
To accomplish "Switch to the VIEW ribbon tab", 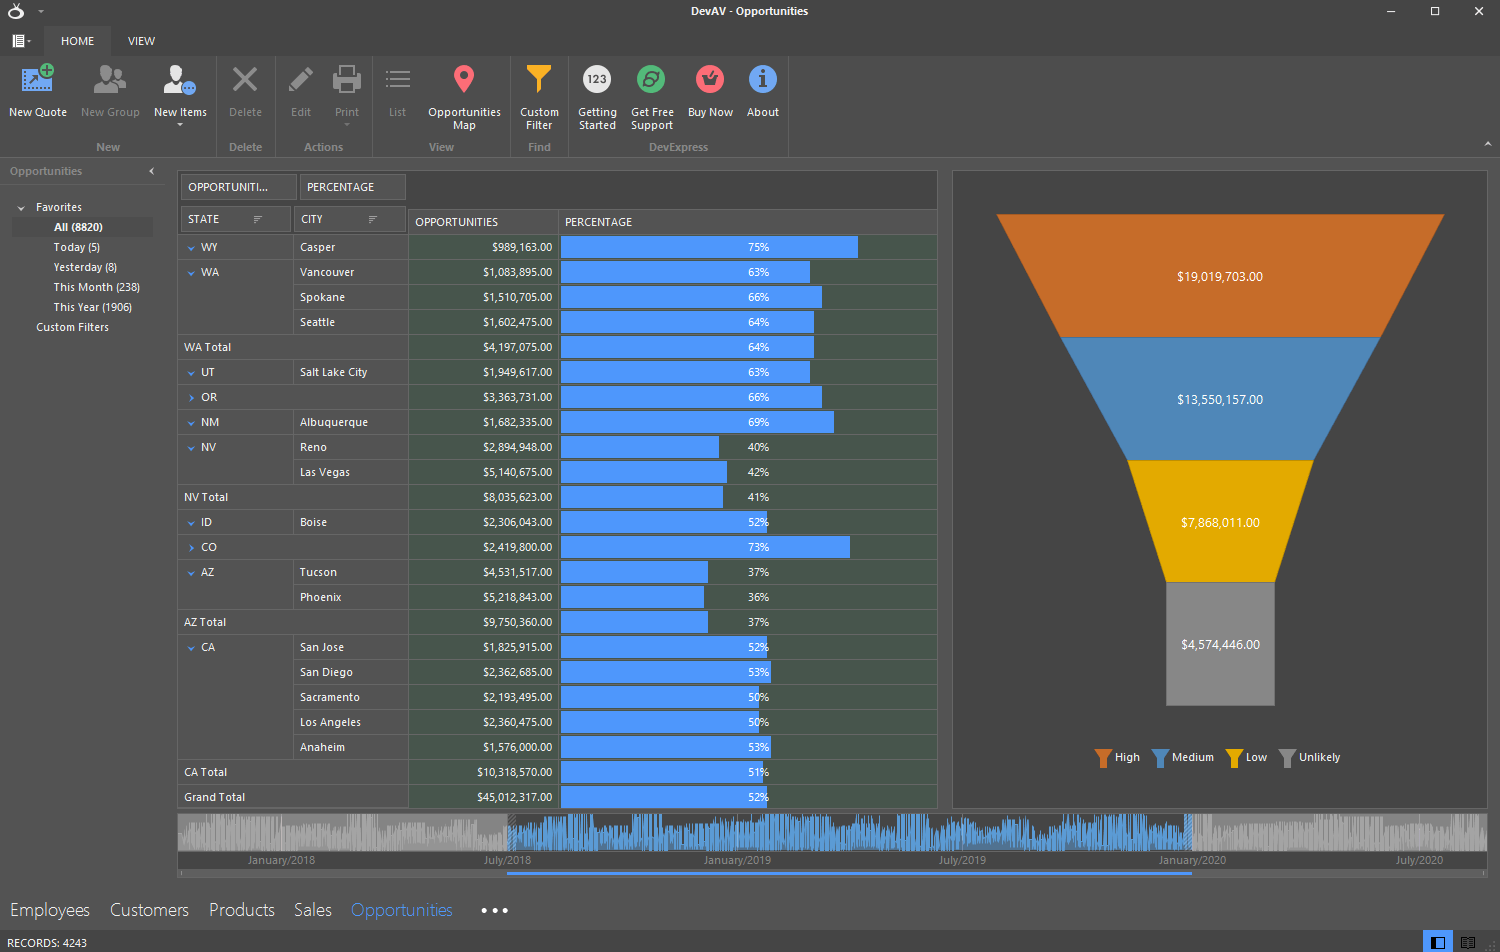I will pyautogui.click(x=141, y=41).
